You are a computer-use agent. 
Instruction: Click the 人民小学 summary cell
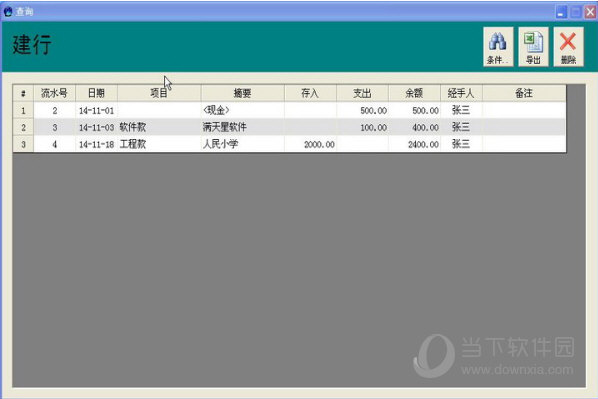pos(243,144)
